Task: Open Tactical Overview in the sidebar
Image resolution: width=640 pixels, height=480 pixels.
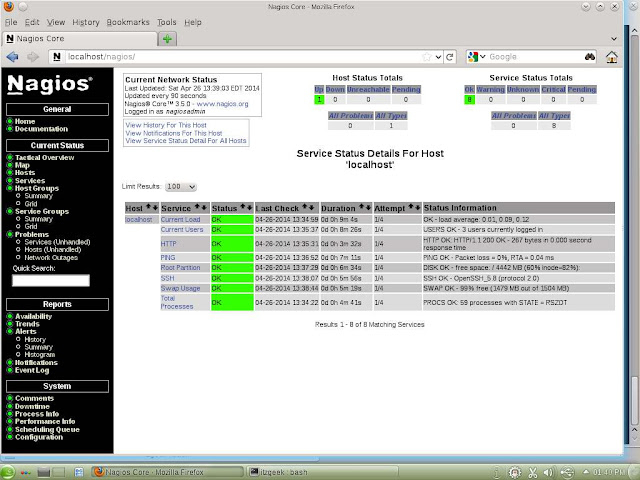Action: click(44, 158)
